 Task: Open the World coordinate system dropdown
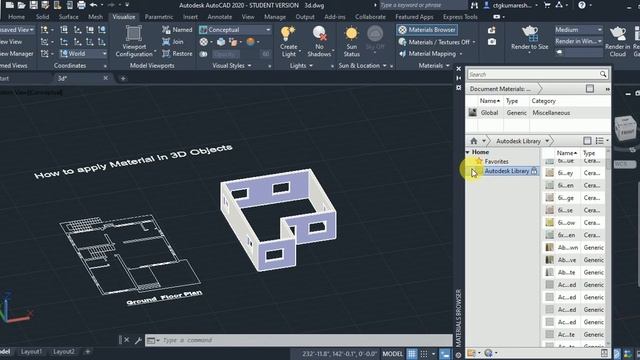[x=83, y=53]
